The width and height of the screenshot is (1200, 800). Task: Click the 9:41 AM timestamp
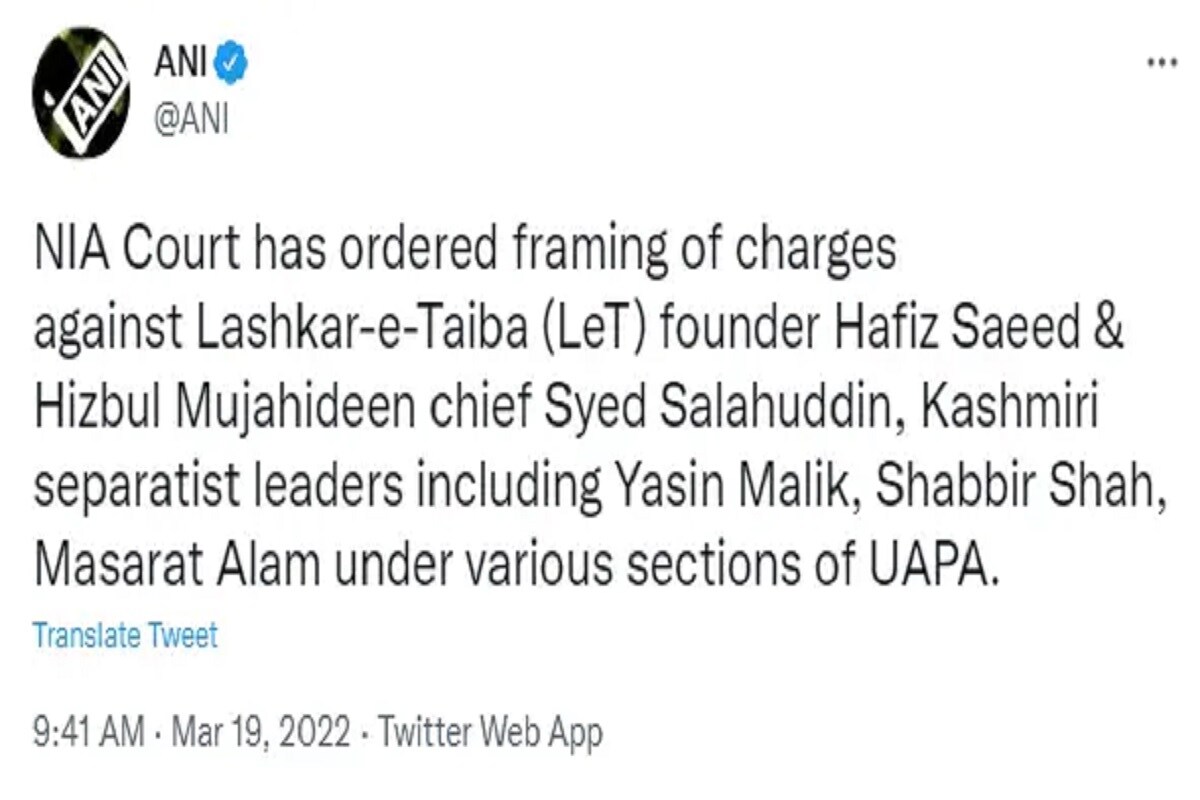88,735
